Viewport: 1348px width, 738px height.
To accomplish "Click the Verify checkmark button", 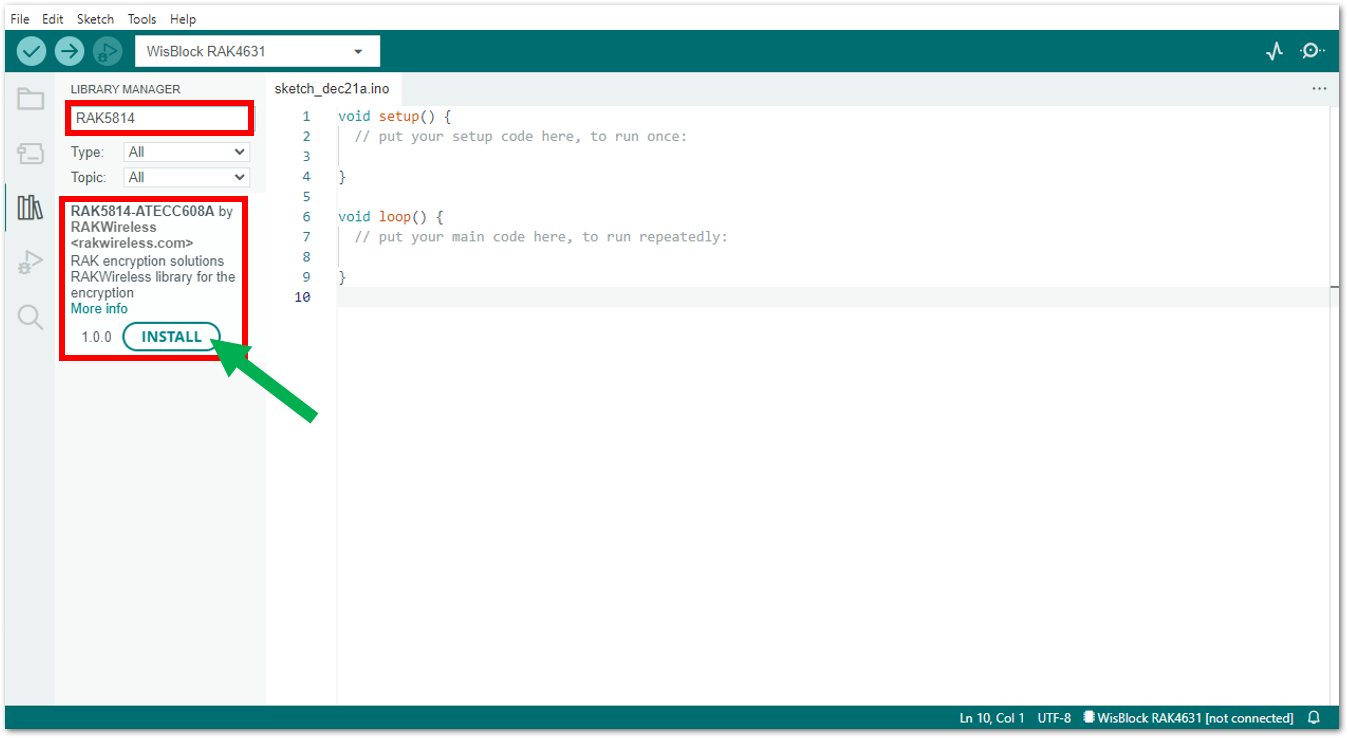I will [x=32, y=51].
